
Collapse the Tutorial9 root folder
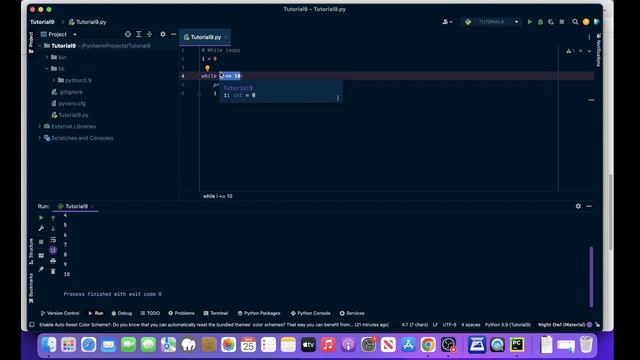40,46
